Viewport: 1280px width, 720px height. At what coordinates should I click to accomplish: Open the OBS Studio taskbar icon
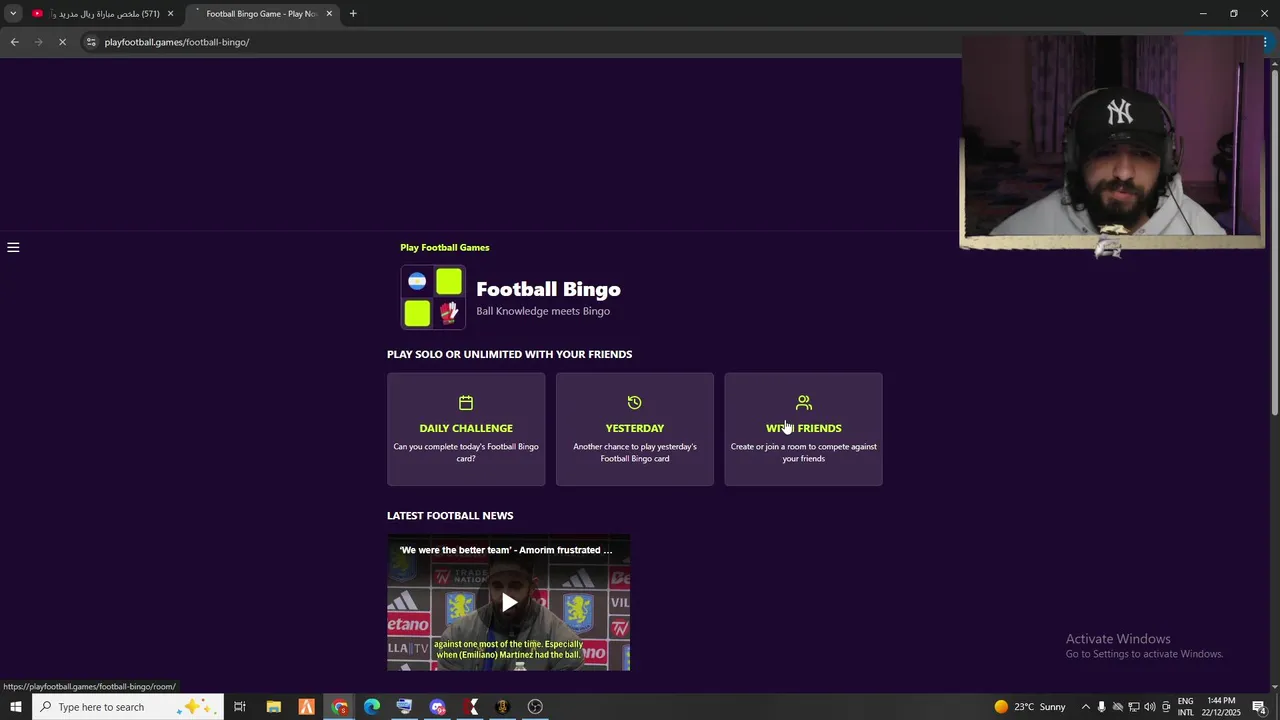pos(535,707)
